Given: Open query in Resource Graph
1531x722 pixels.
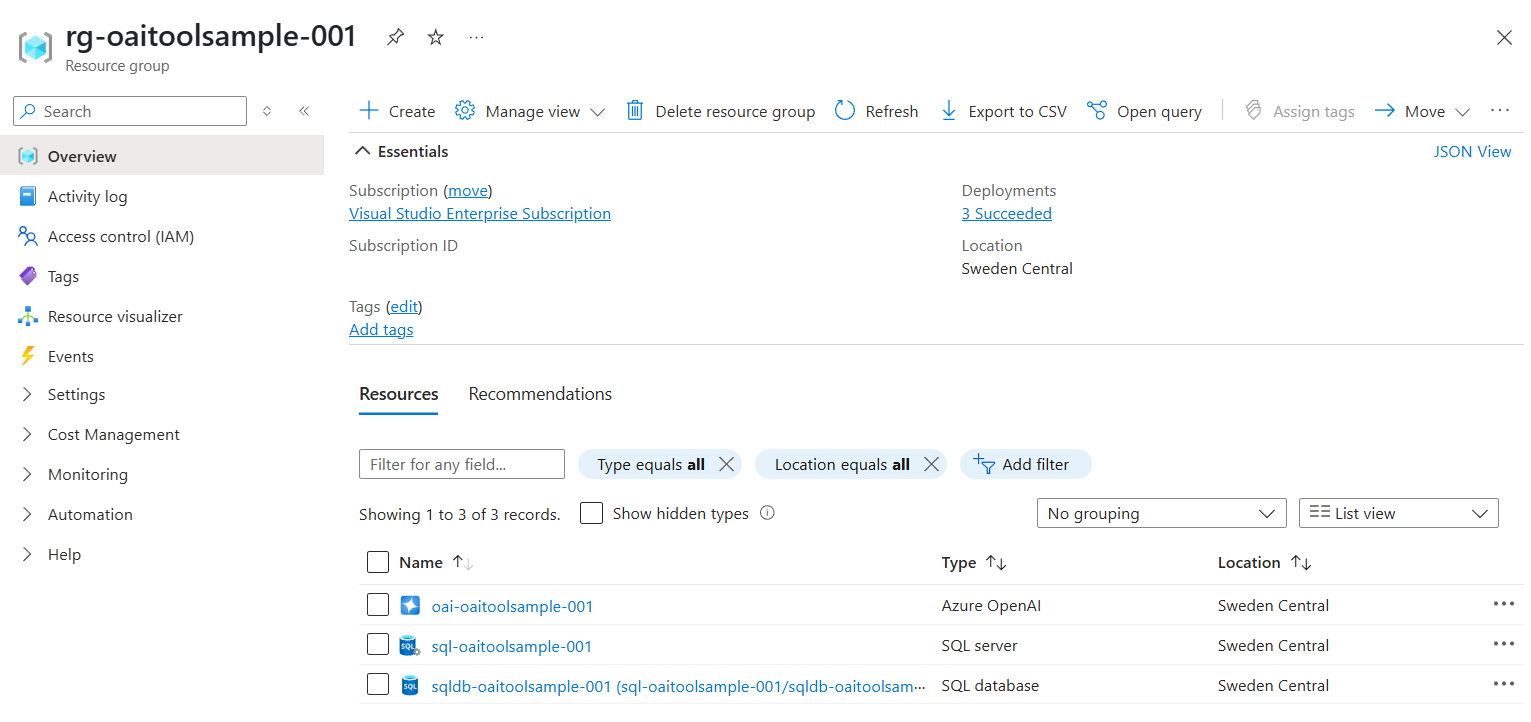Looking at the screenshot, I should click(1145, 111).
